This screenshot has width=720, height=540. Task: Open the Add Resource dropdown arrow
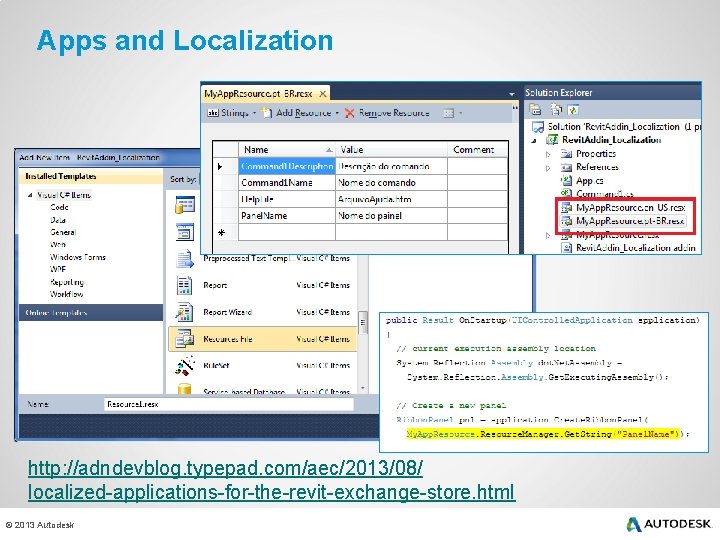point(337,113)
